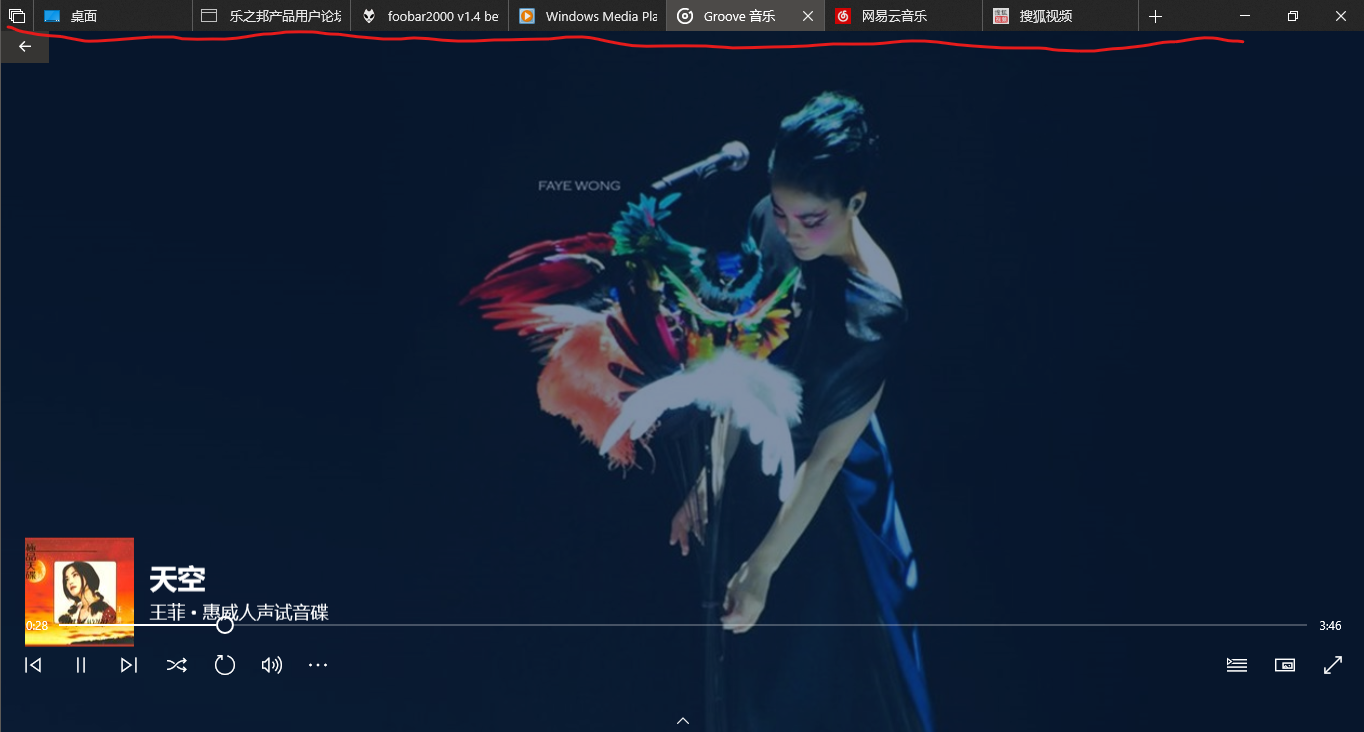Switch to the foobar2000 v1.4 tab
This screenshot has height=732, width=1364.
point(429,16)
